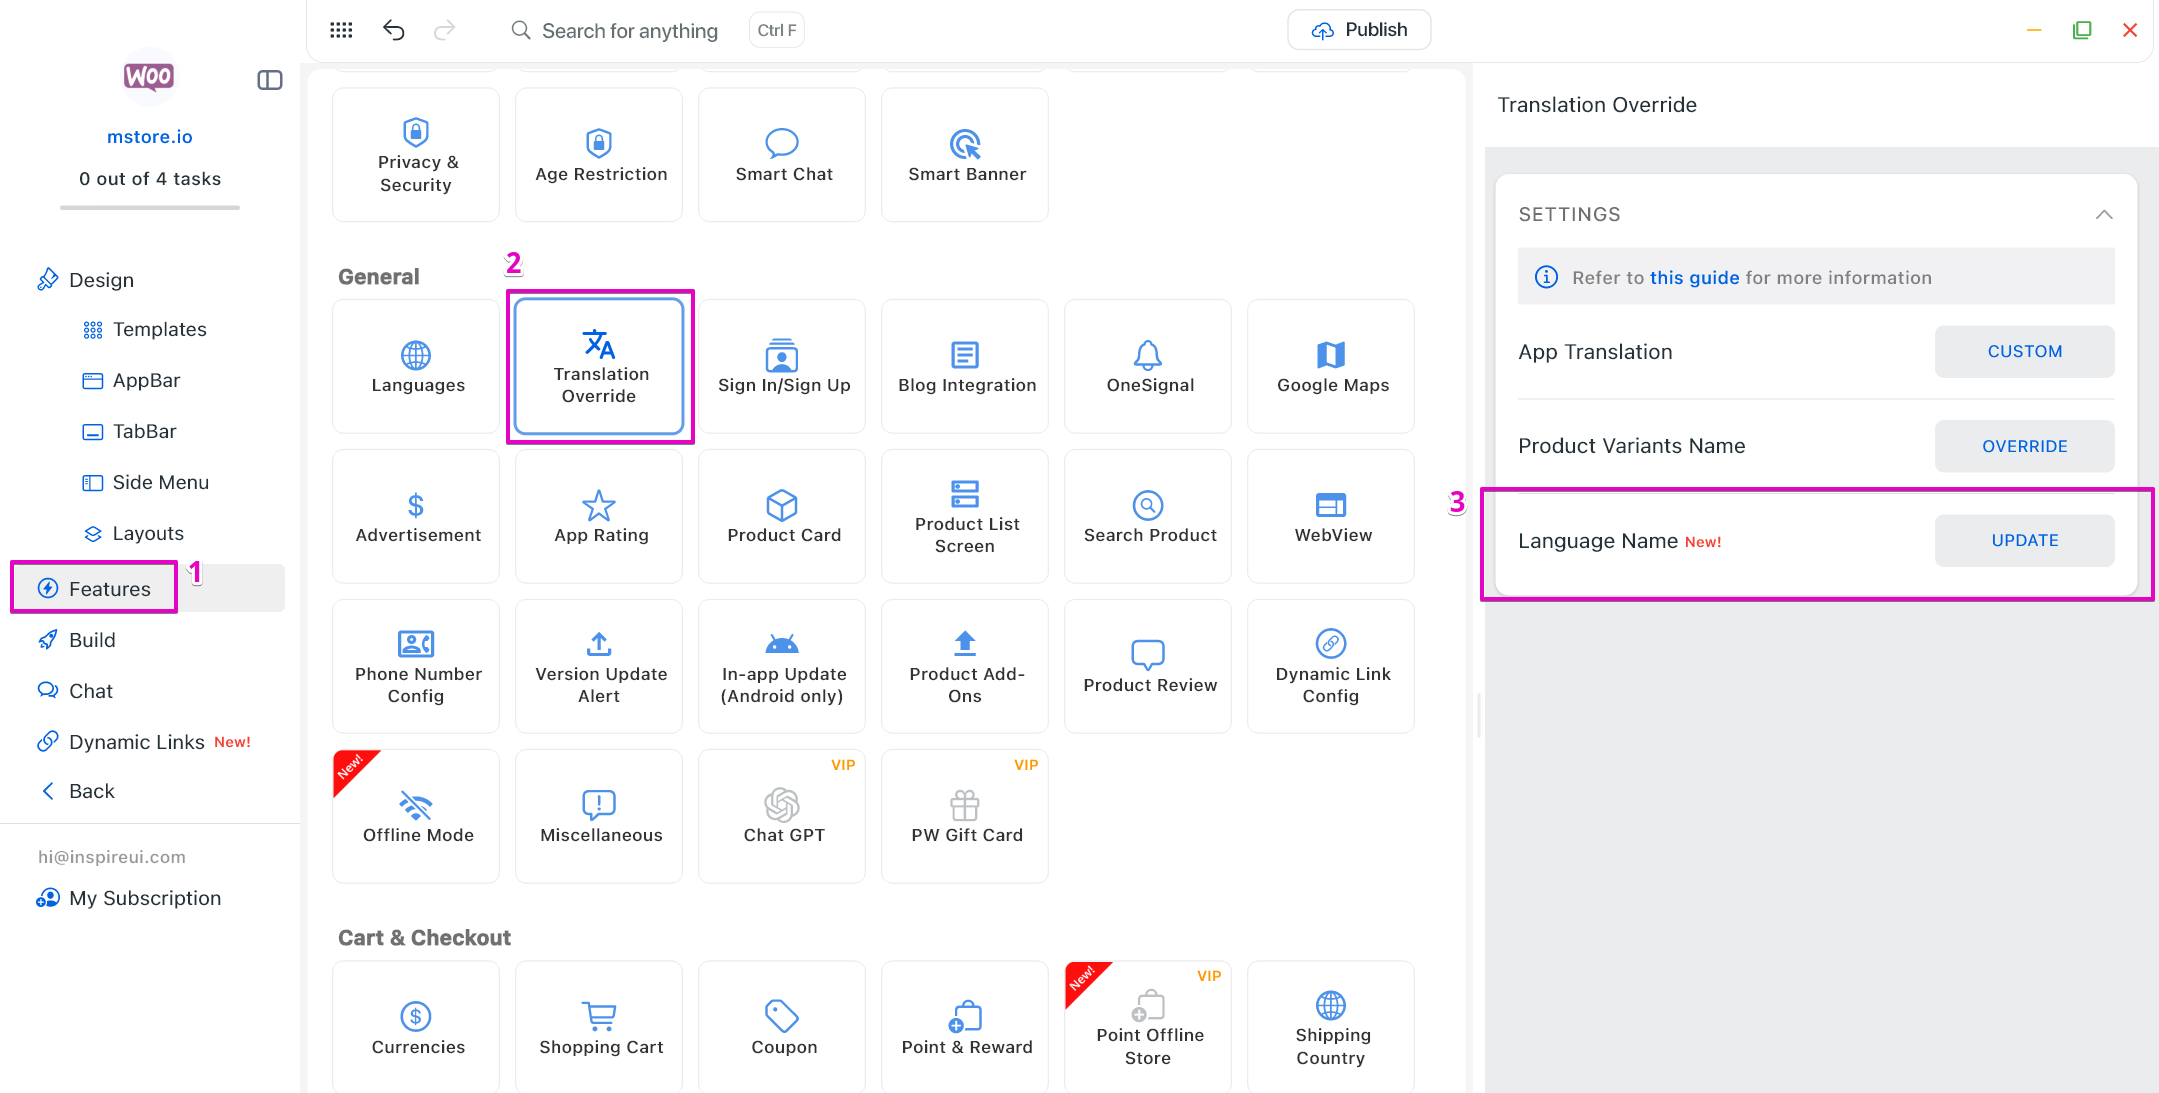Select Build in the left sidebar
The width and height of the screenshot is (2159, 1093).
coord(92,640)
